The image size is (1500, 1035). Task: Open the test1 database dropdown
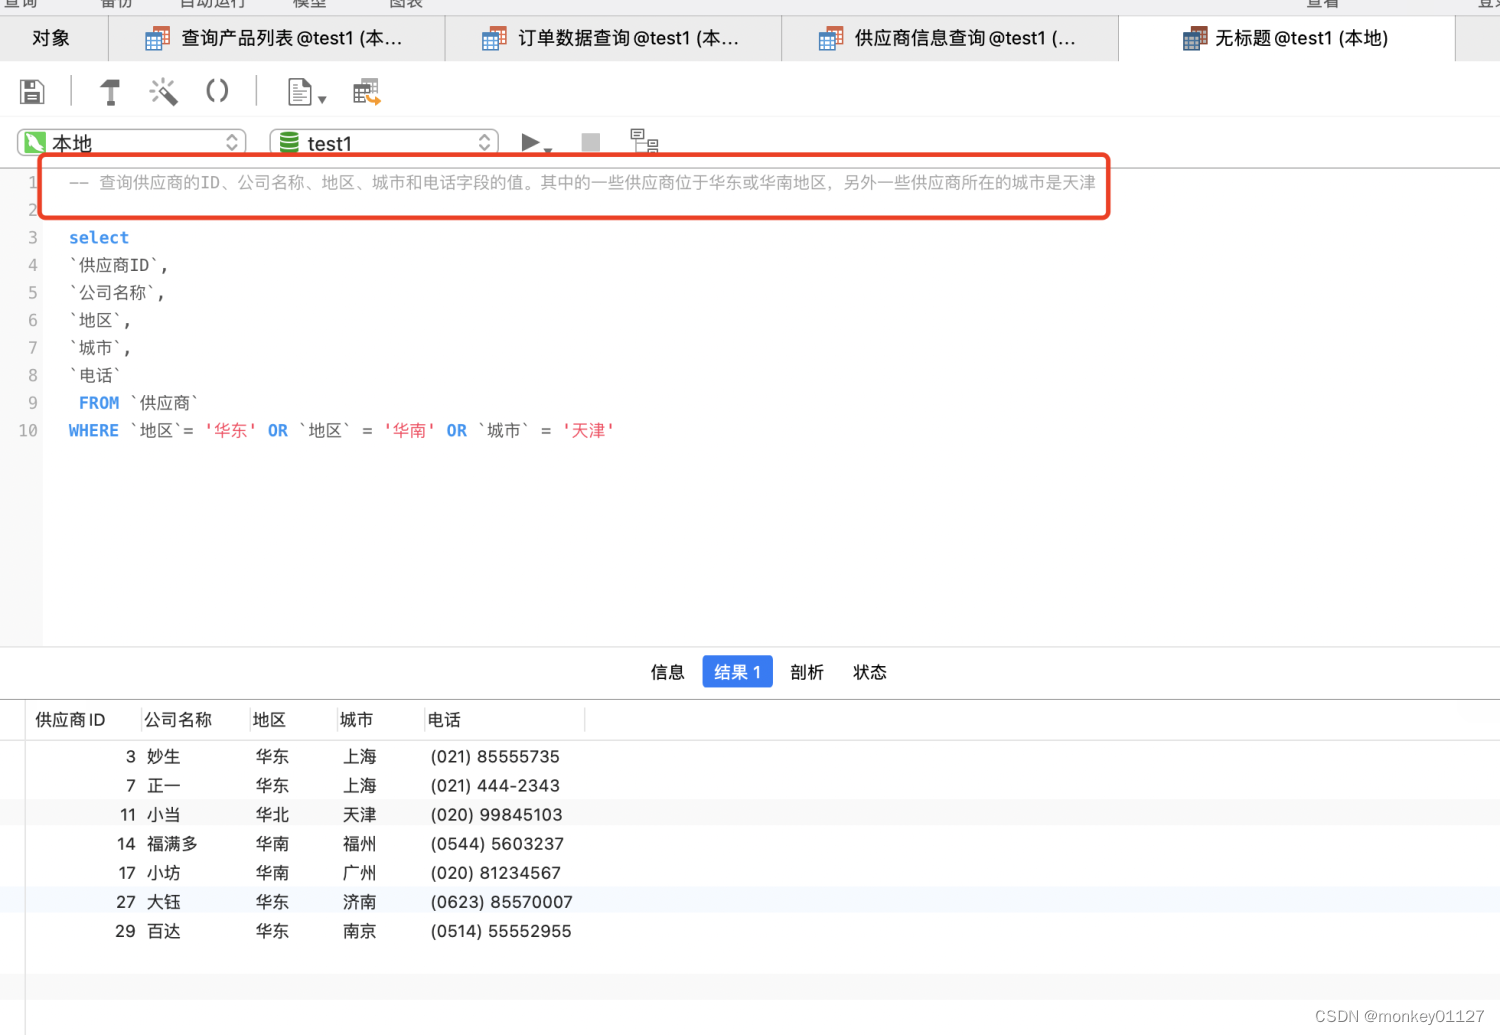coord(385,143)
